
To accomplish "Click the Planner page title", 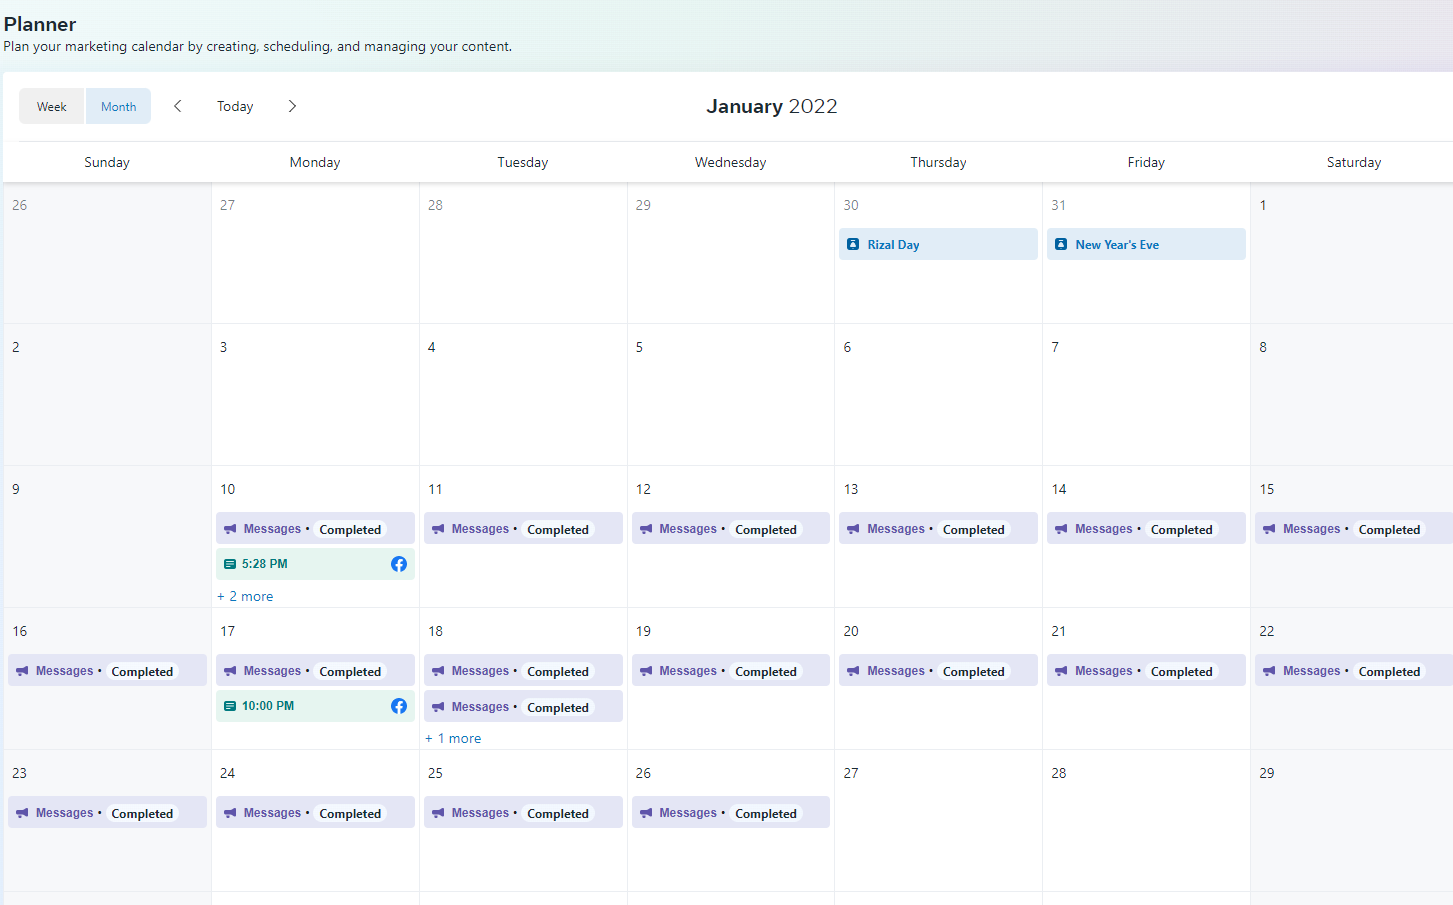I will 40,24.
